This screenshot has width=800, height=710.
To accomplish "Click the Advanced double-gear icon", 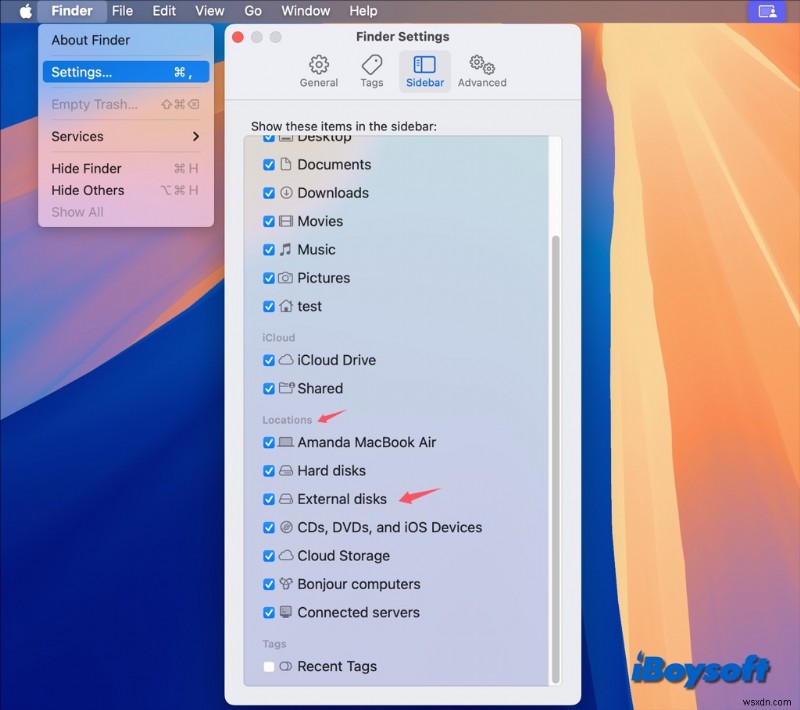I will (x=482, y=65).
